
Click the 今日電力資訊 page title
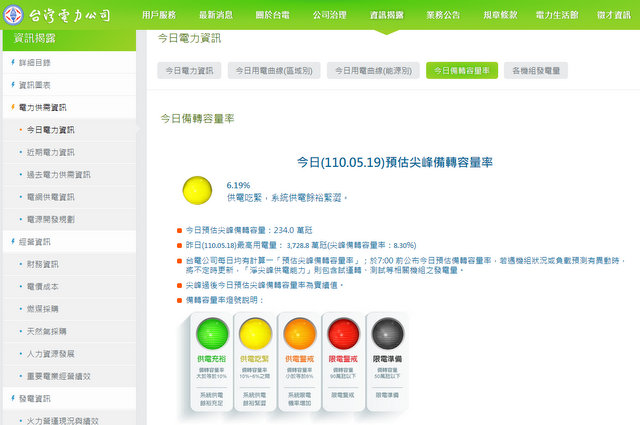pyautogui.click(x=189, y=38)
